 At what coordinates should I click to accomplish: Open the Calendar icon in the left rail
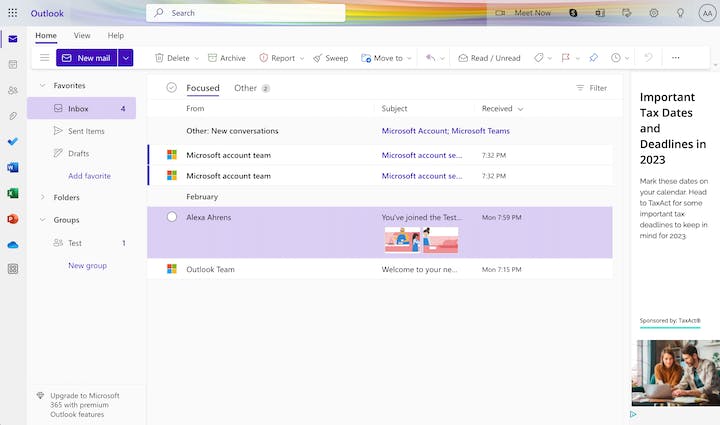pos(13,65)
